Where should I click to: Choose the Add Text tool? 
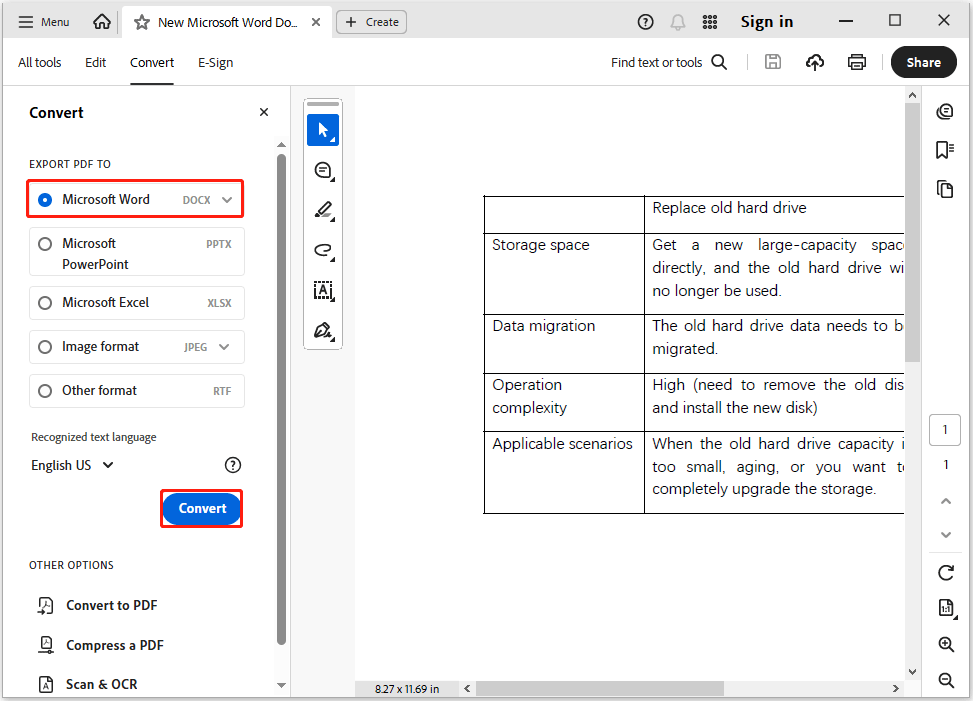tap(322, 290)
